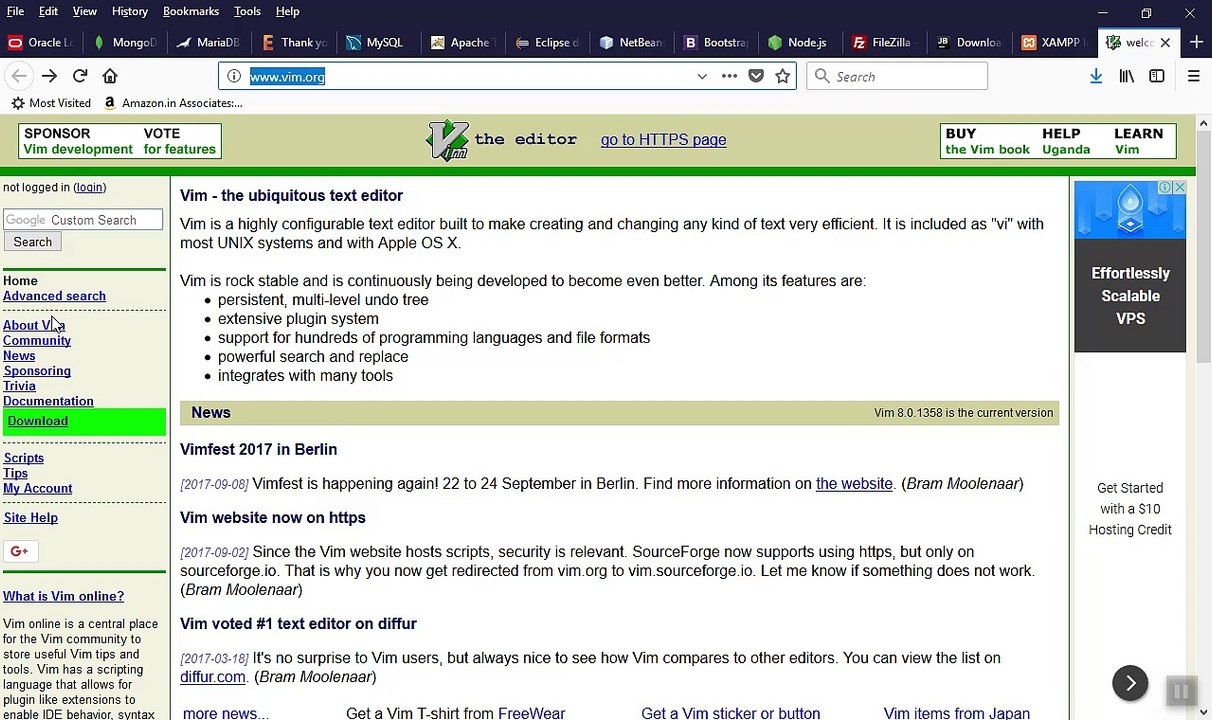This screenshot has height=720, width=1212.
Task: Open the Library icon in the toolbar
Action: 1127,76
